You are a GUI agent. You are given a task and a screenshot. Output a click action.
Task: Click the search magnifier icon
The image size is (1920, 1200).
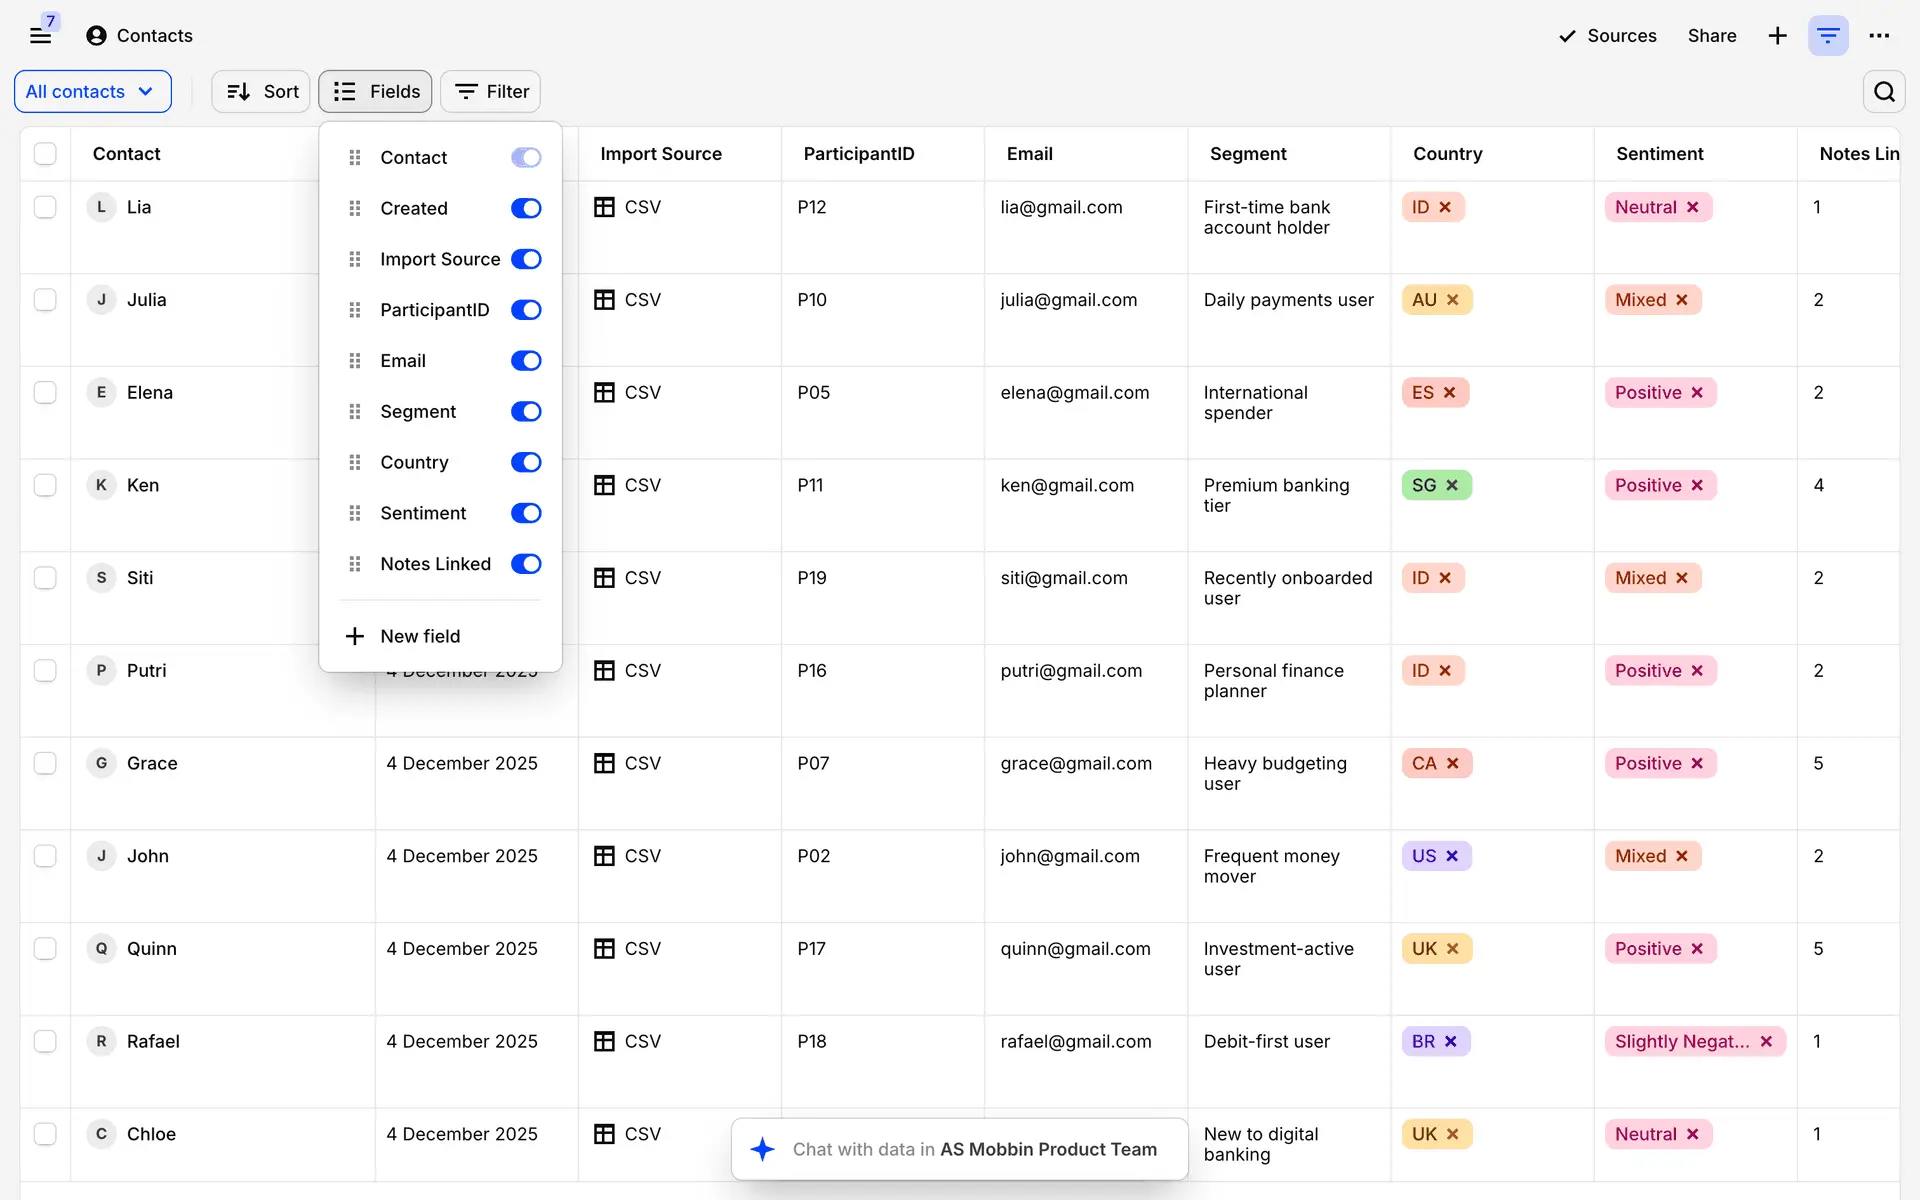1884,91
